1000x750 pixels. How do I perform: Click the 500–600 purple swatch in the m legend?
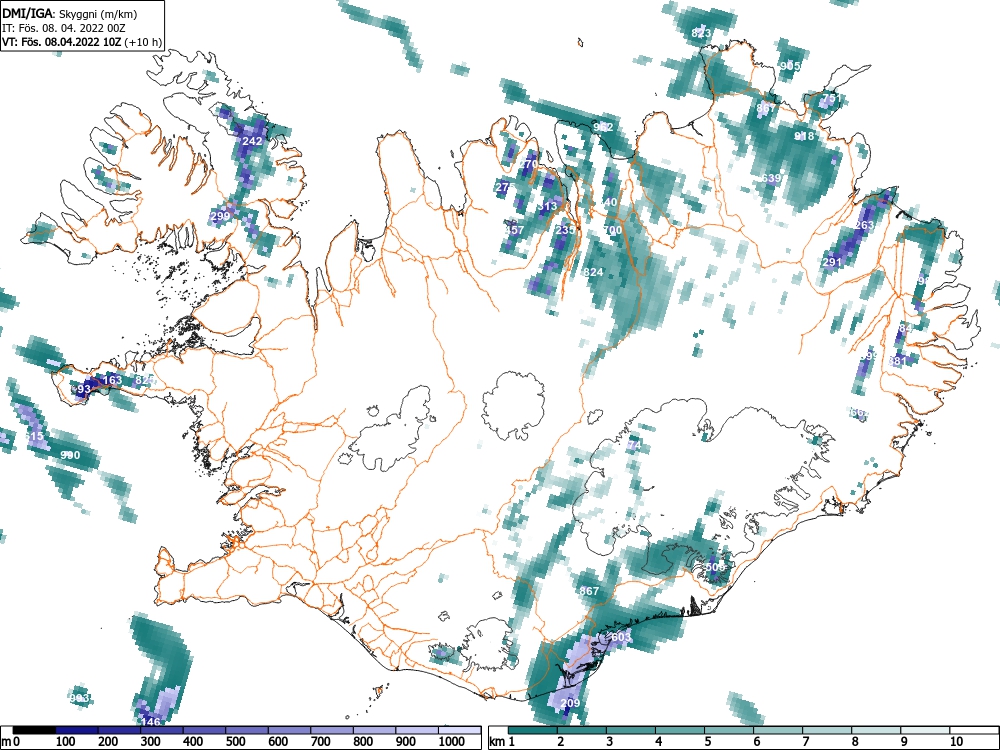247,730
